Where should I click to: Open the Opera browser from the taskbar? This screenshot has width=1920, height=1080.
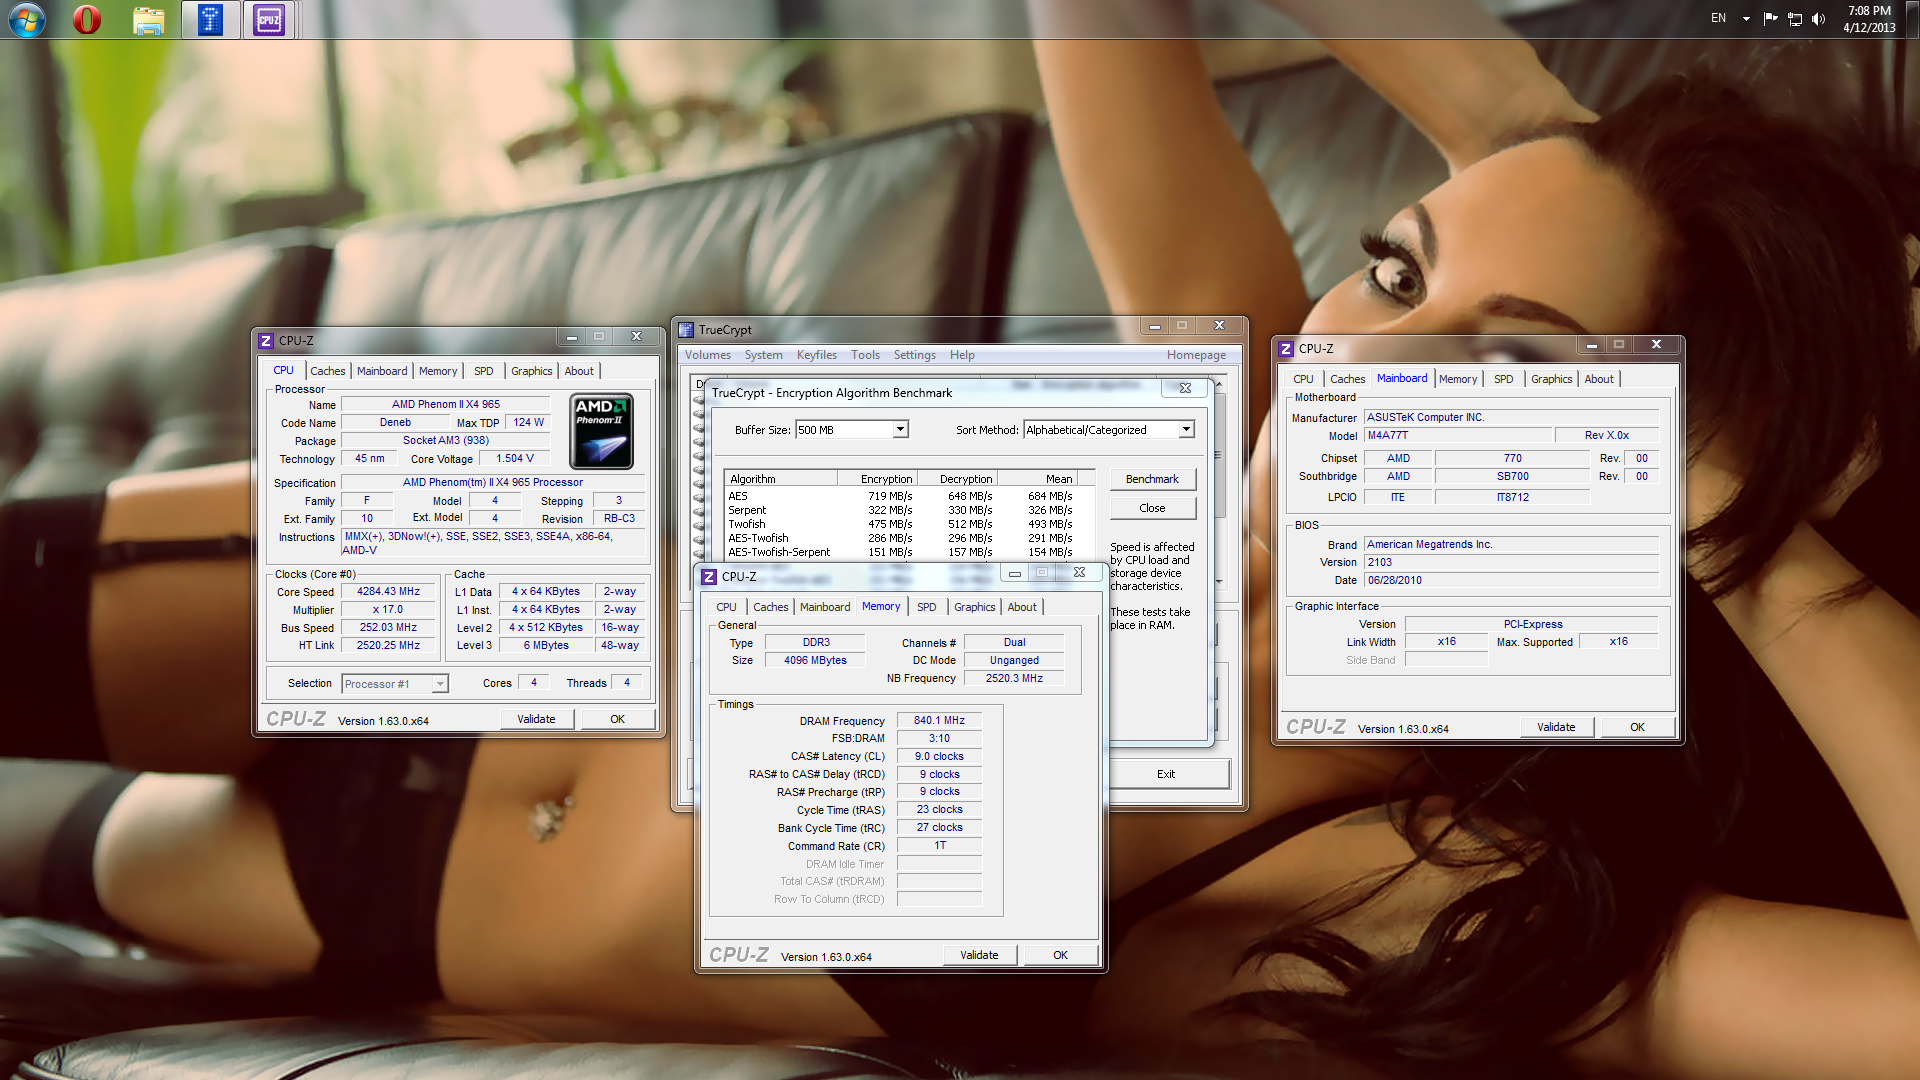pos(87,19)
